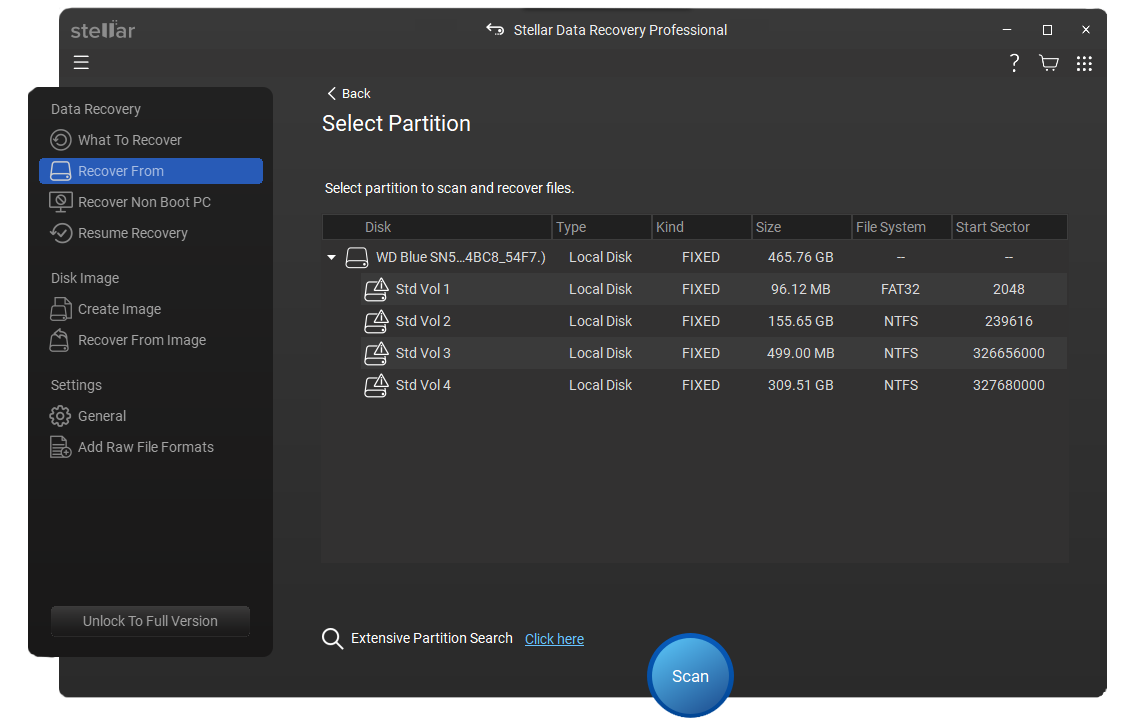Click the back arrow icon in title bar

(495, 29)
